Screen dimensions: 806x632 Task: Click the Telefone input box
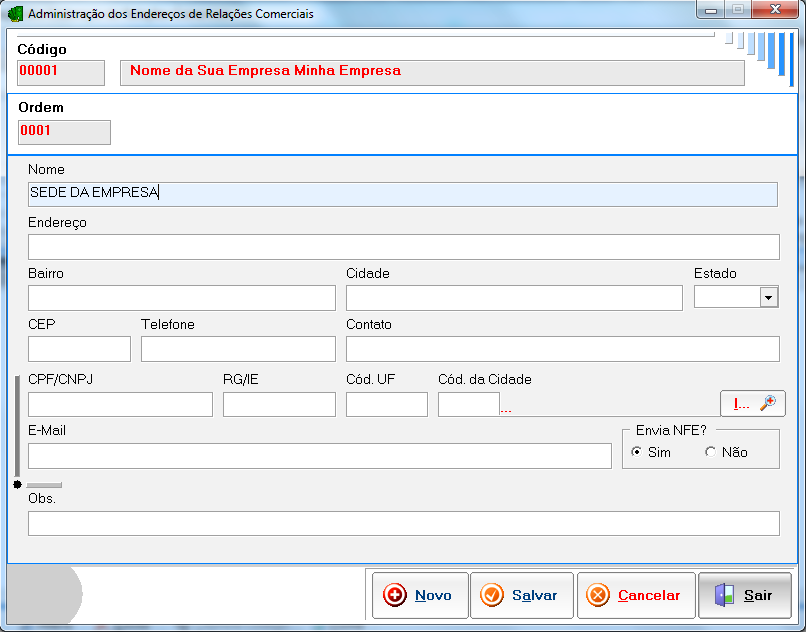[237, 349]
